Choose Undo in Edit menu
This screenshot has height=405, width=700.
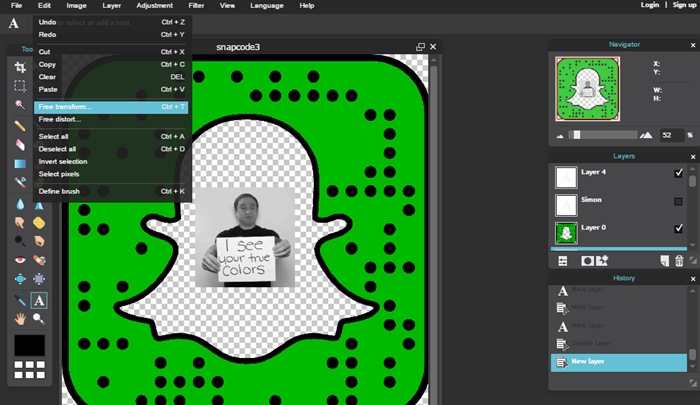(111, 22)
